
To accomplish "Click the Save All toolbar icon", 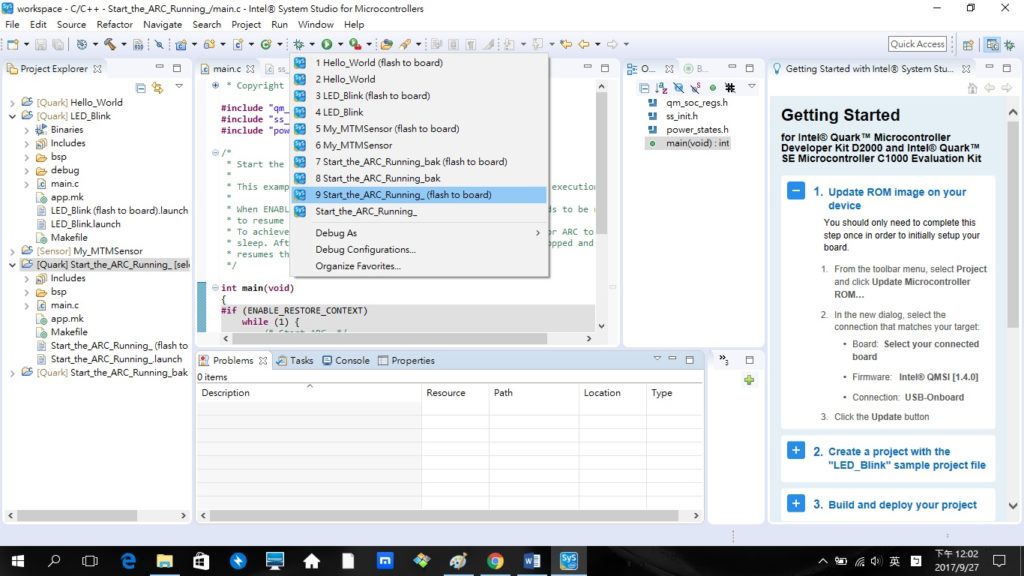I will 58,44.
